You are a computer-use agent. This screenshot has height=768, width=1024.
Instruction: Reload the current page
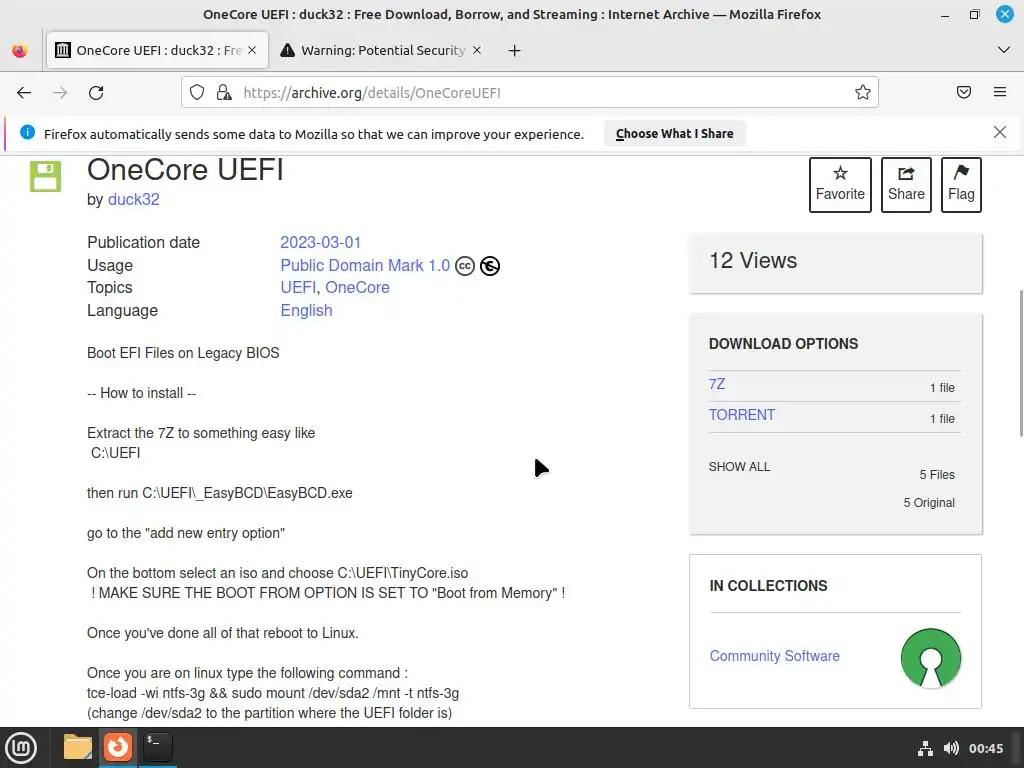(96, 93)
